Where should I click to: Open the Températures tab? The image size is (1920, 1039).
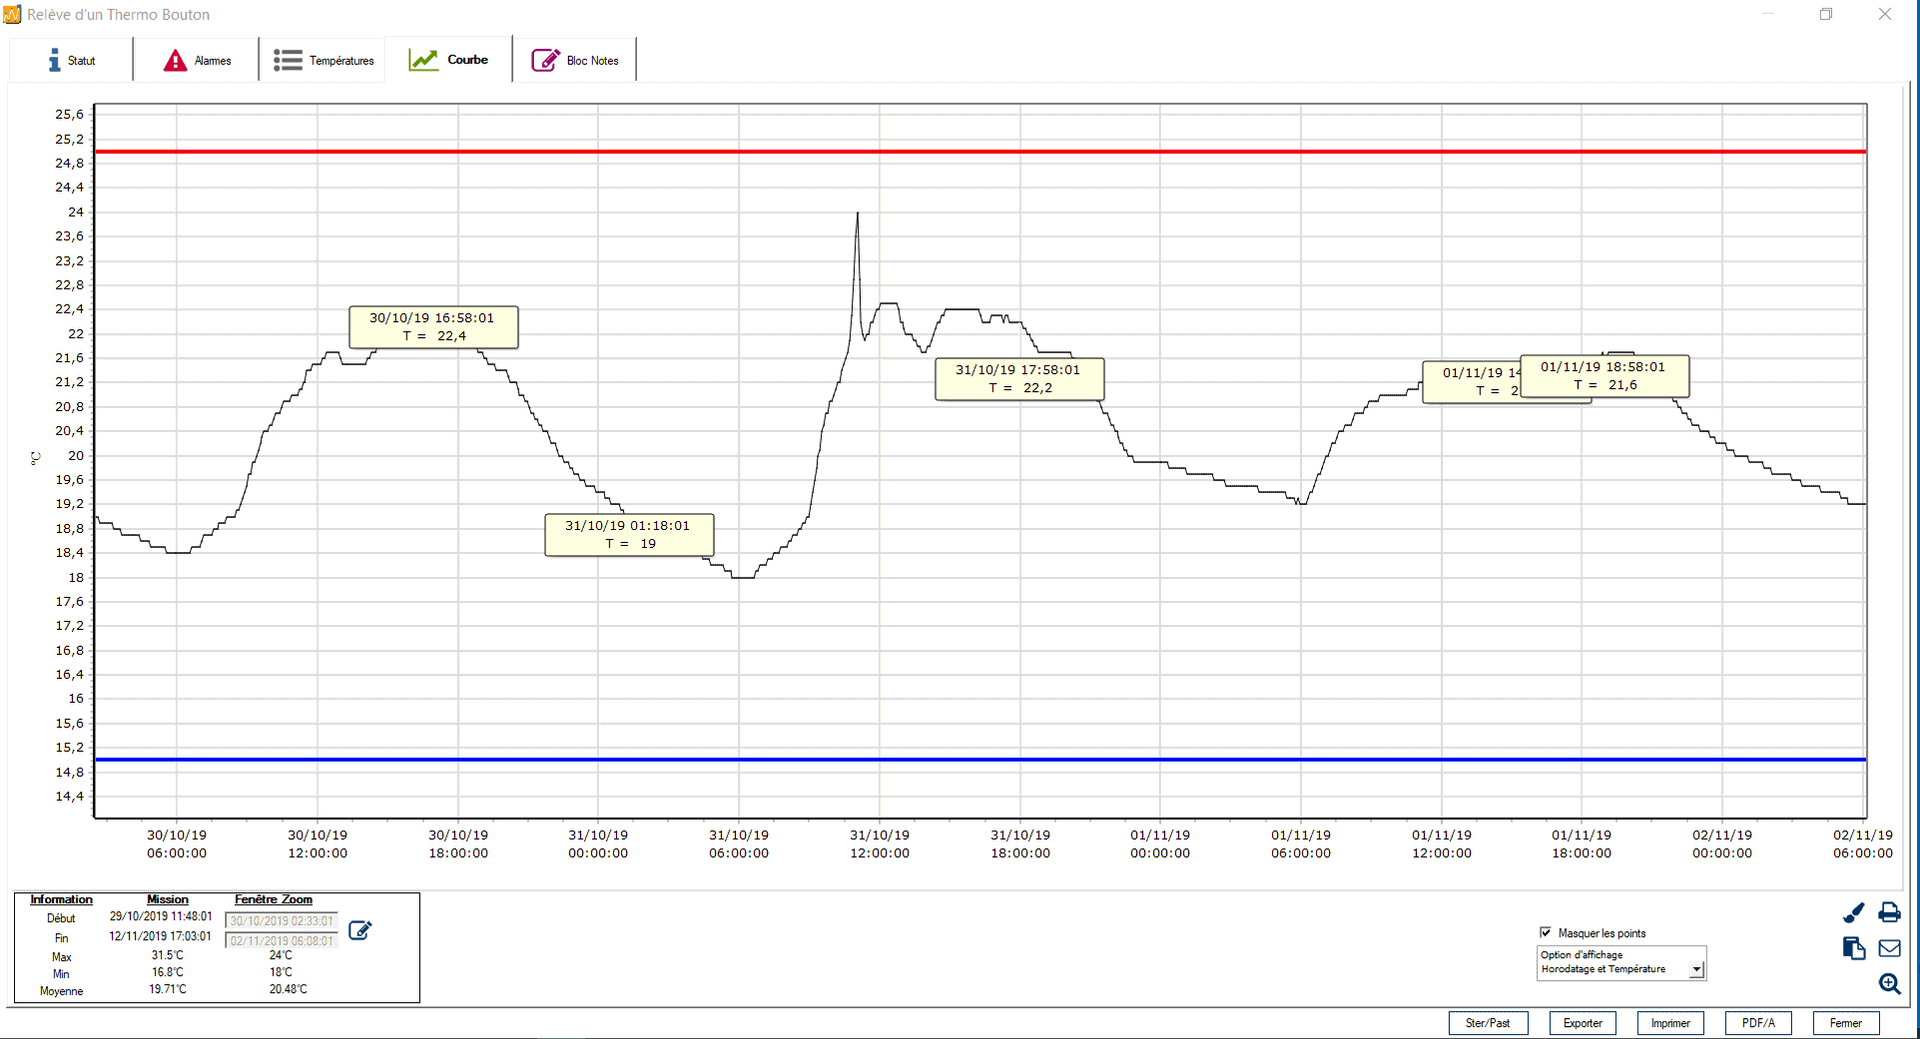click(323, 61)
